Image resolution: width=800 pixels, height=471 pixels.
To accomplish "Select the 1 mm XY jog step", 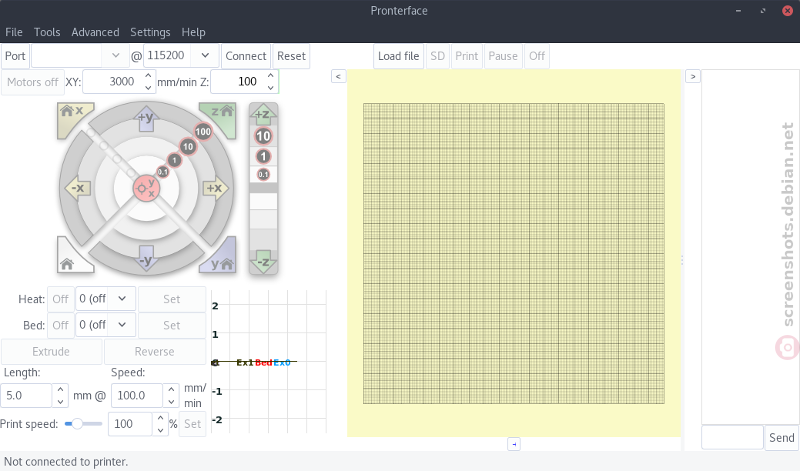I will coord(174,160).
